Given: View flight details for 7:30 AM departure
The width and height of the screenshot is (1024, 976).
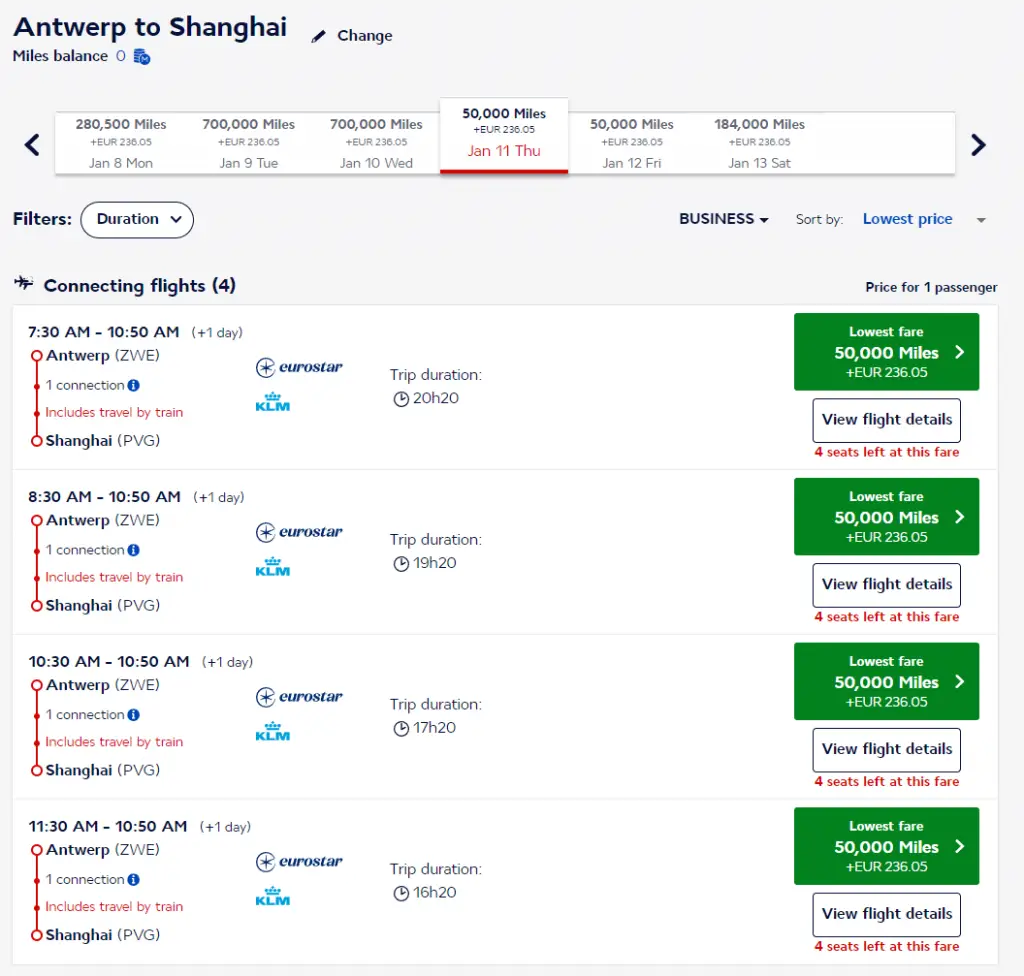Looking at the screenshot, I should [886, 420].
